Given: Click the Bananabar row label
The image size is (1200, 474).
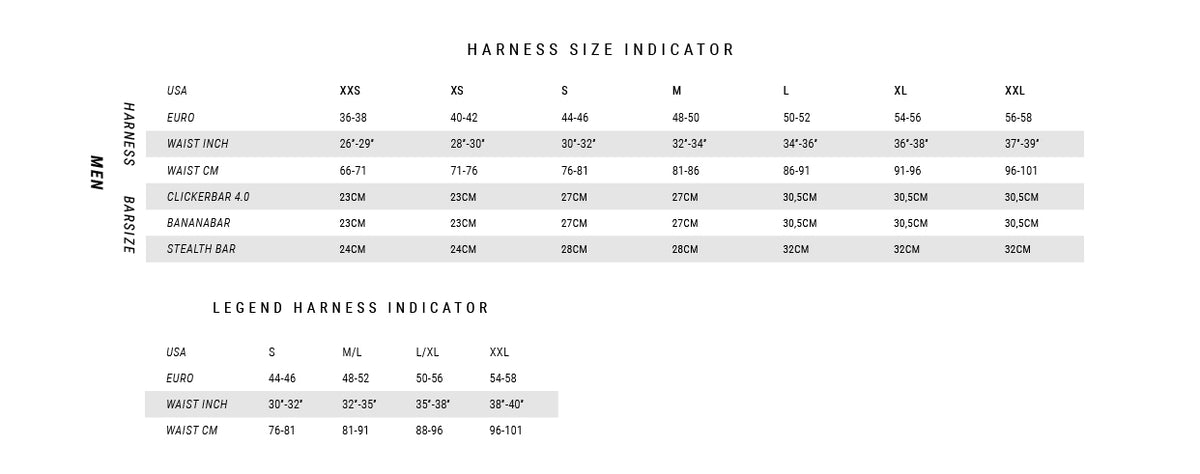Looking at the screenshot, I should [199, 223].
